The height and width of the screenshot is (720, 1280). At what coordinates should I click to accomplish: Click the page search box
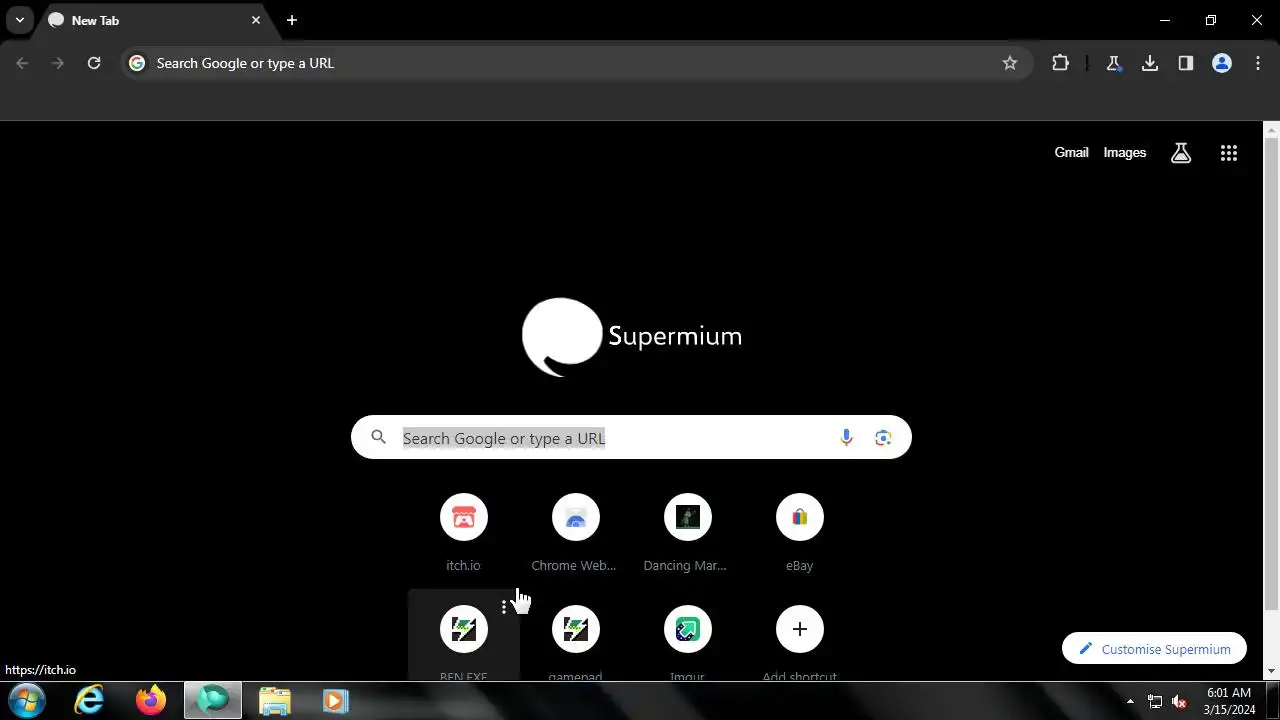(x=631, y=437)
